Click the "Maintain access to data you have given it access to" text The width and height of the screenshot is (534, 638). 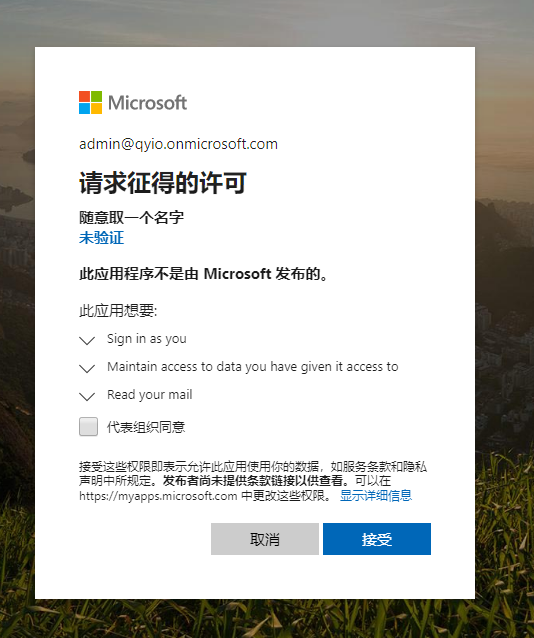tap(253, 367)
